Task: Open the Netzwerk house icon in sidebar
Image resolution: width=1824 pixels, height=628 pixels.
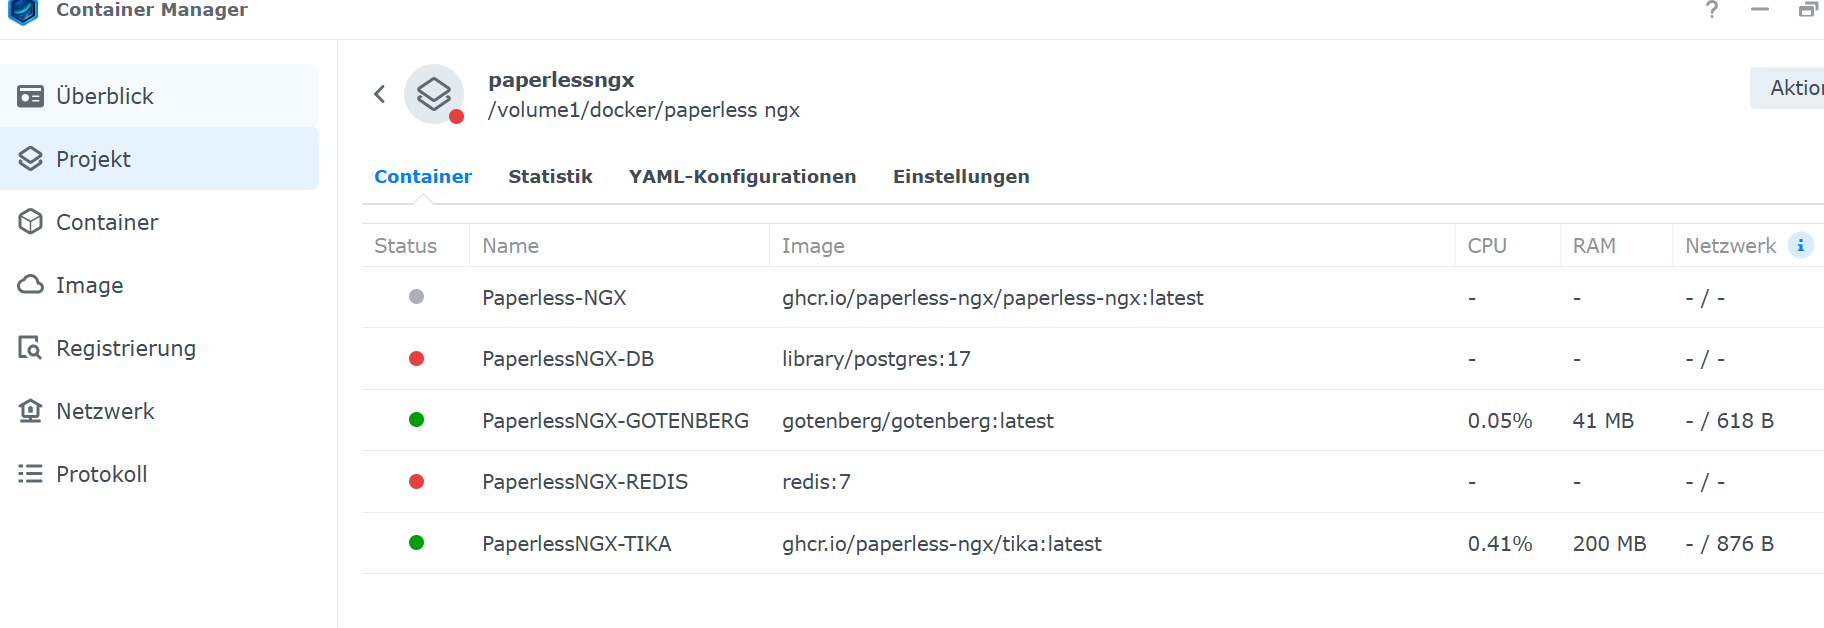Action: (31, 411)
